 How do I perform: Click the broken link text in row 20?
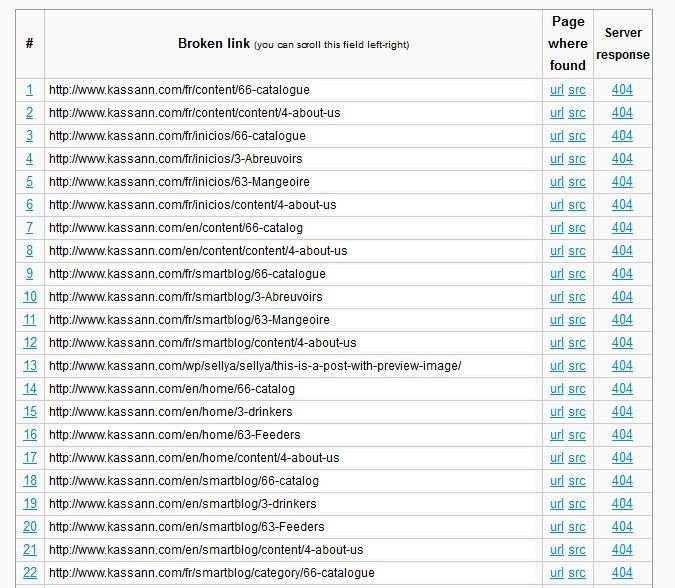click(186, 527)
